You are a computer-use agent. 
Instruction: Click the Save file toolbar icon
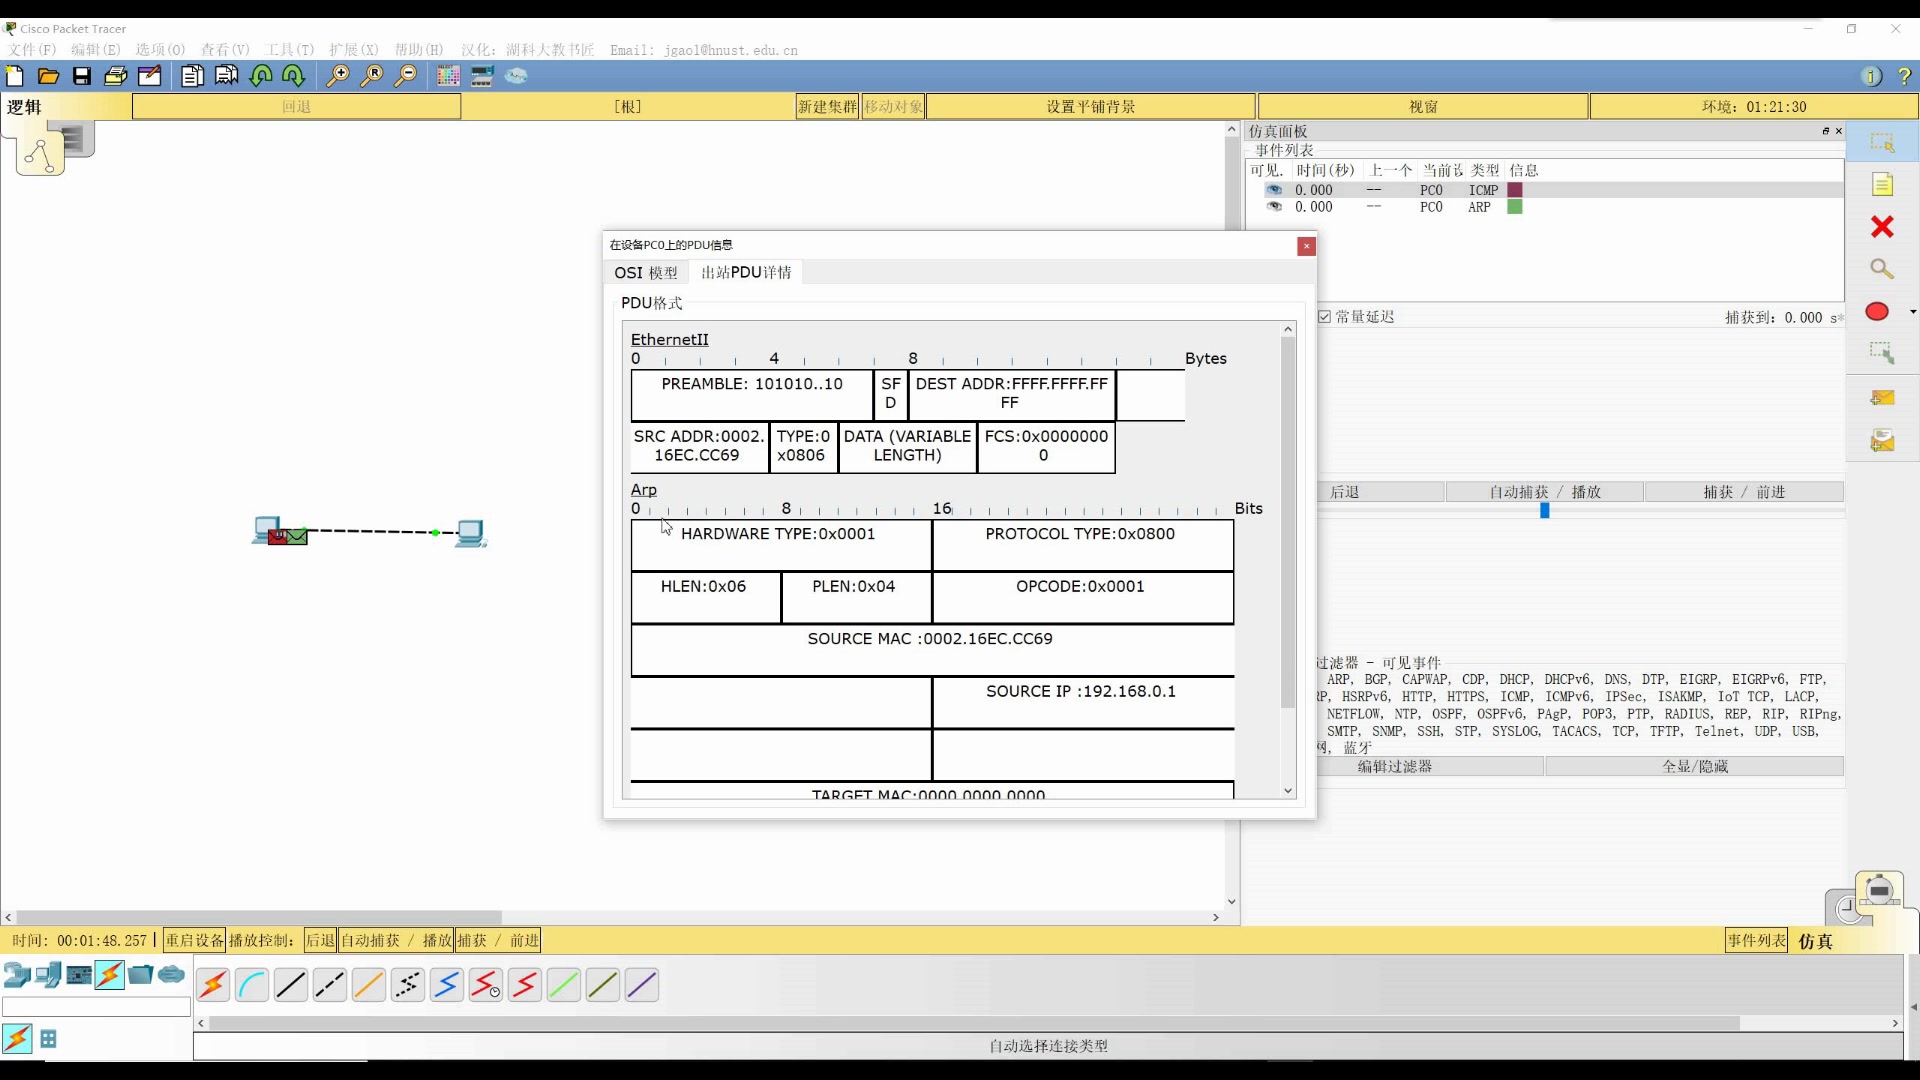tap(82, 76)
